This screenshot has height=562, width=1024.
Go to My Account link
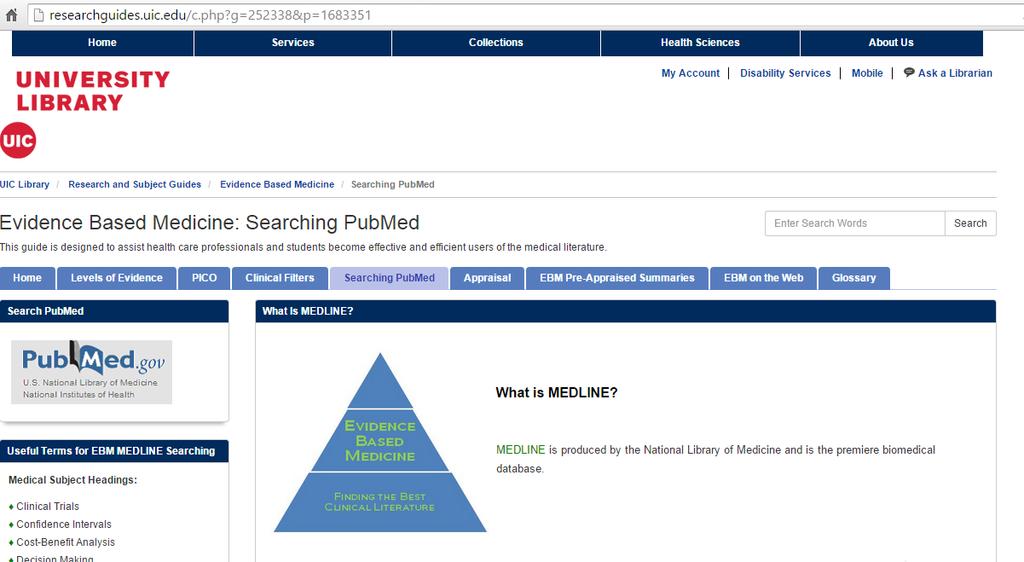click(690, 73)
